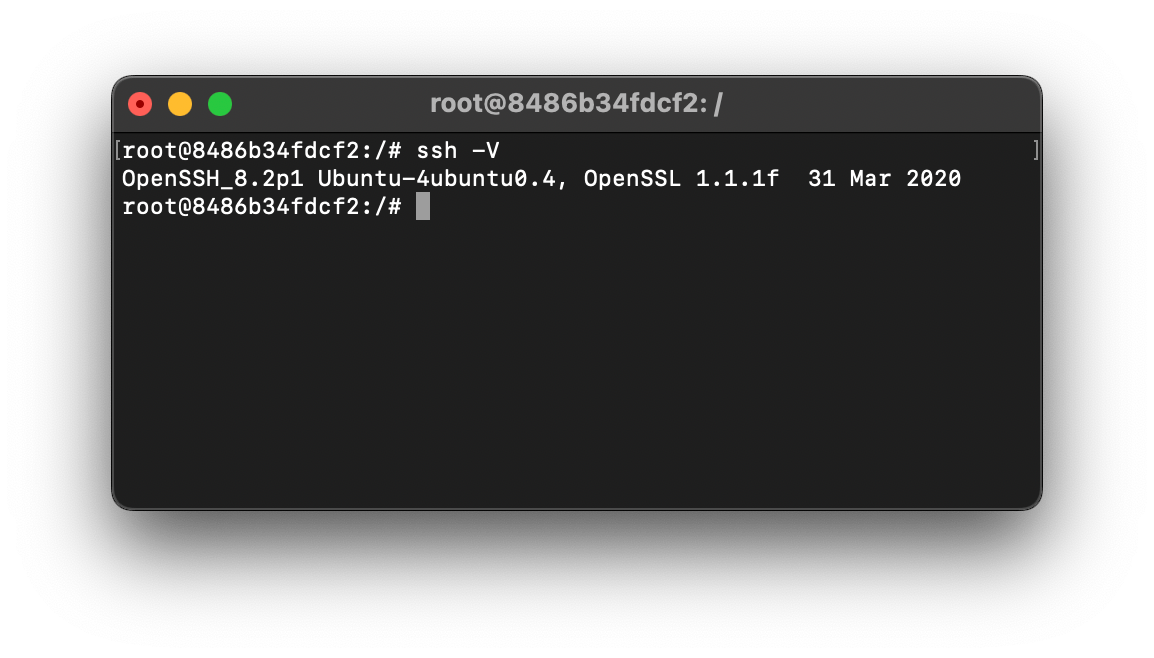Click the red close traffic light
The image size is (1154, 658).
pos(139,103)
